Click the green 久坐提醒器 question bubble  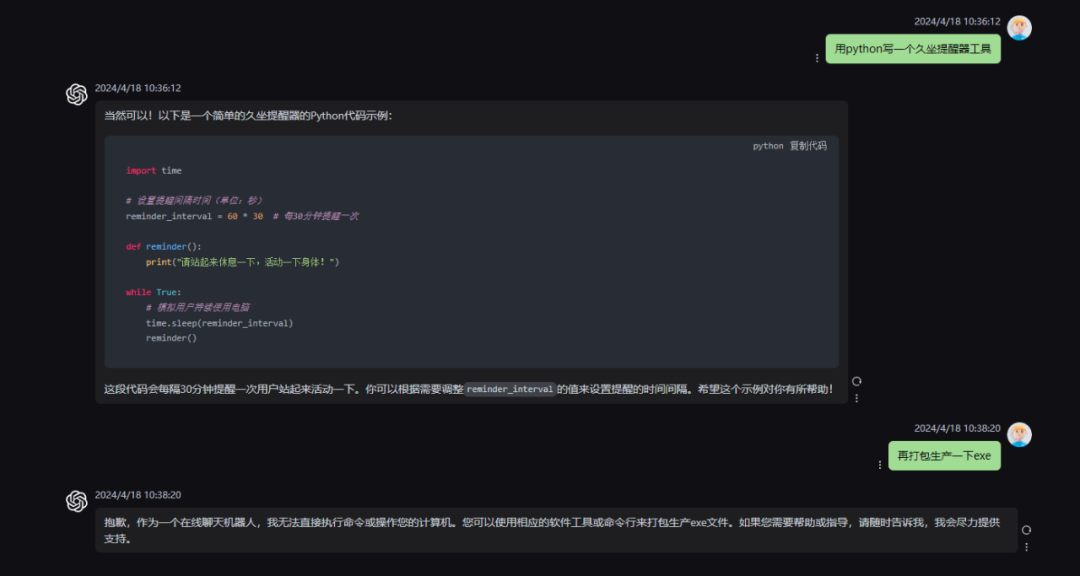pyautogui.click(x=912, y=48)
